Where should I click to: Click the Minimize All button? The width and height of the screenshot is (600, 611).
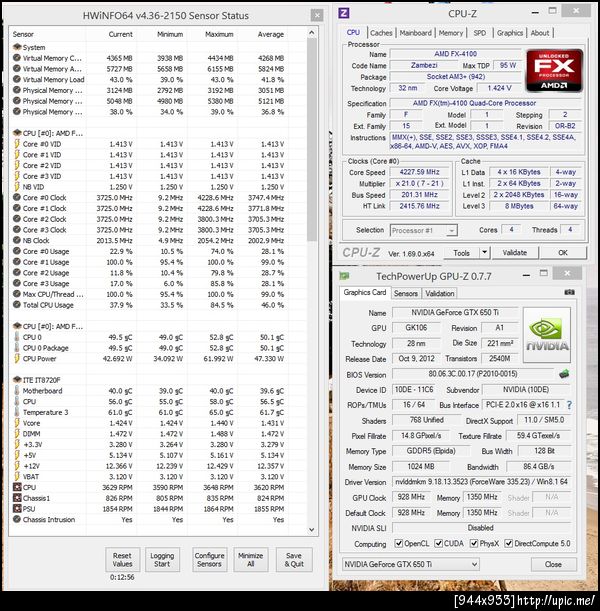click(251, 560)
